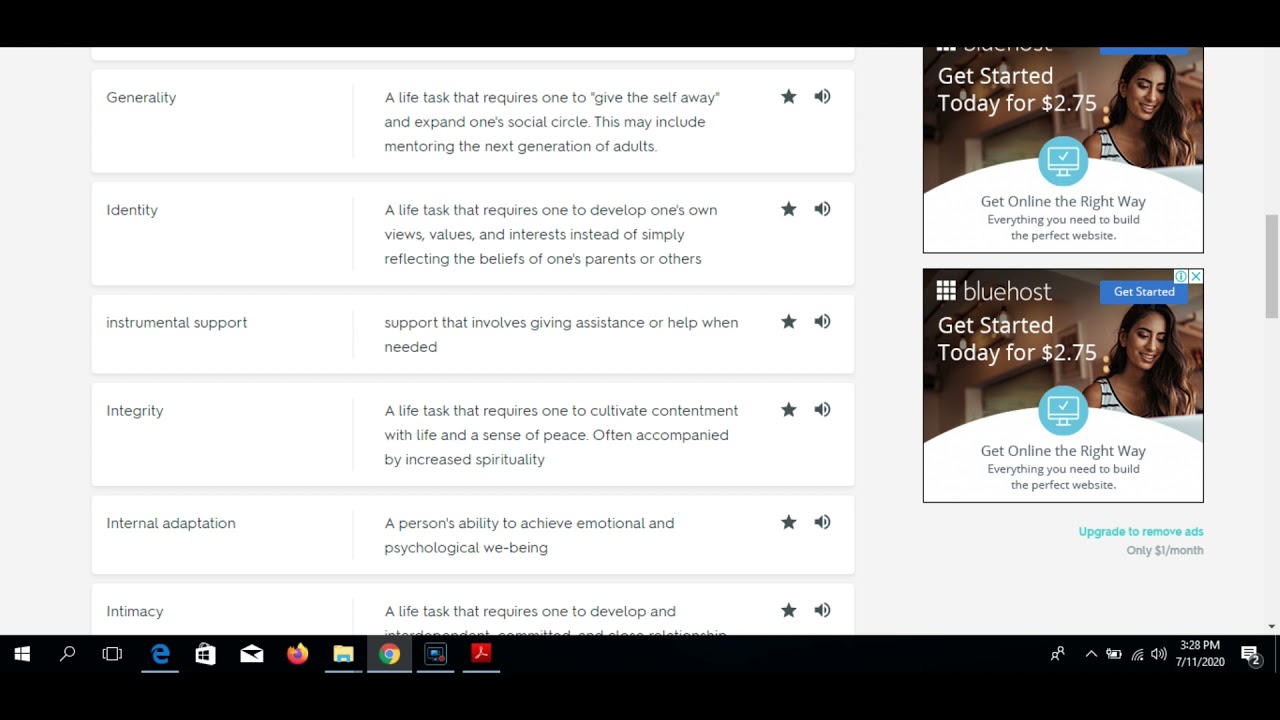Play audio for instrumental support term
Image resolution: width=1280 pixels, height=720 pixels.
[x=822, y=321]
